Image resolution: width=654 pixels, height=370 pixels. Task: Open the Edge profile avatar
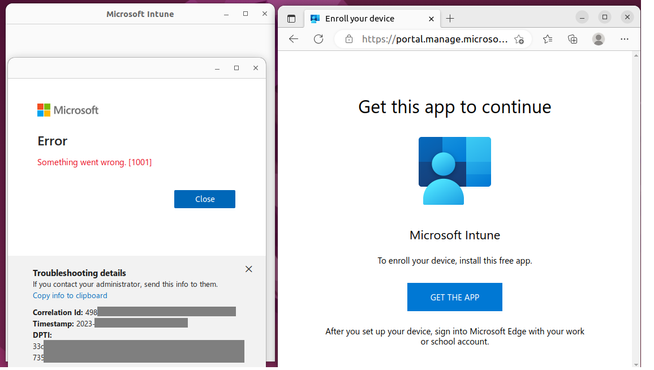point(599,39)
